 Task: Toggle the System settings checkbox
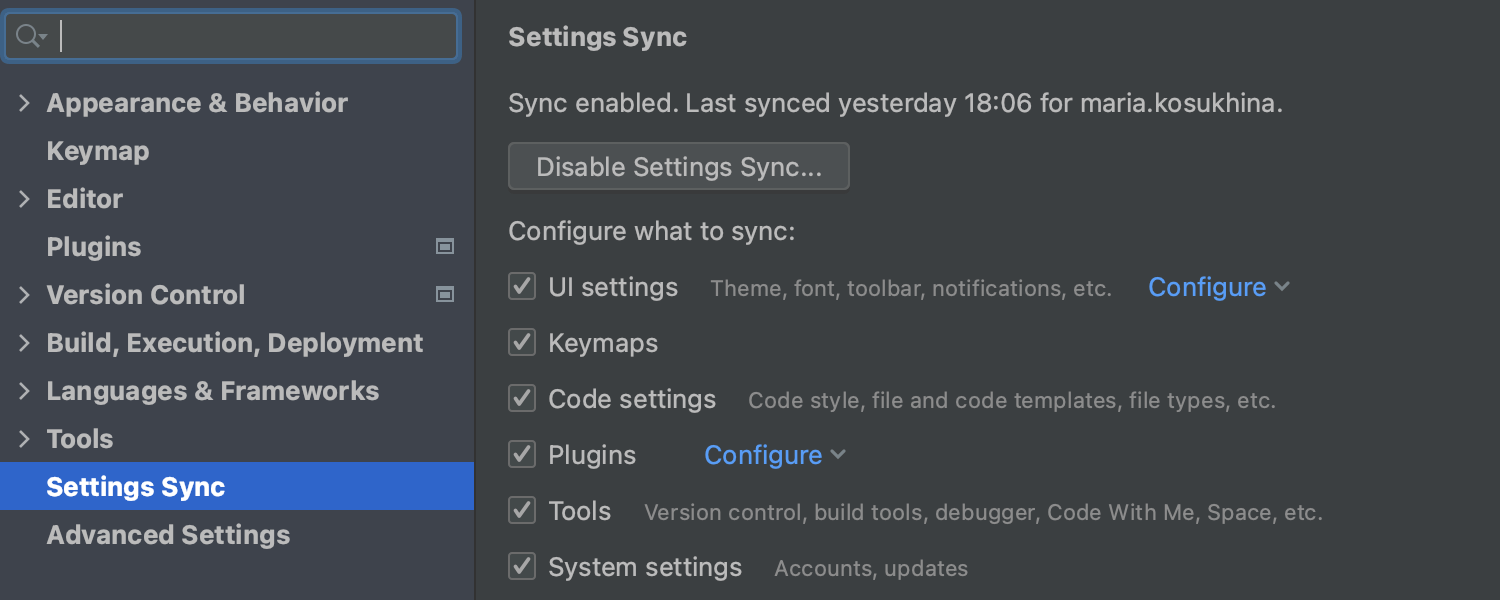[x=522, y=567]
